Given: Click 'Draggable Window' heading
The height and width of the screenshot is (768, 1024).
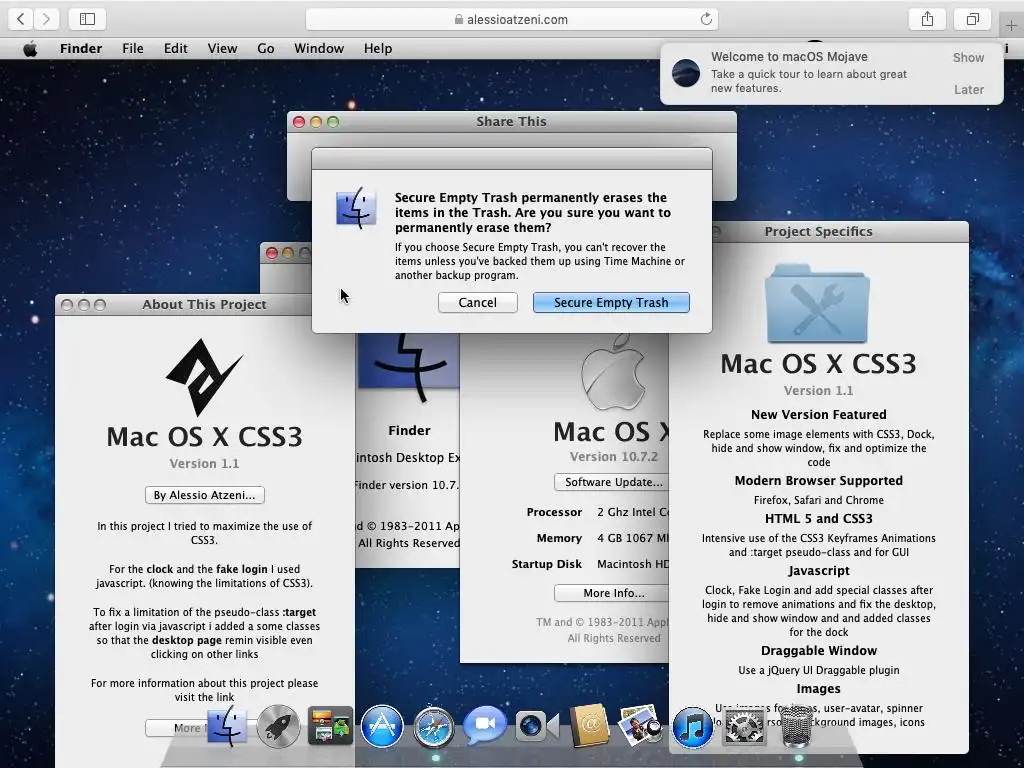Looking at the screenshot, I should click(819, 650).
